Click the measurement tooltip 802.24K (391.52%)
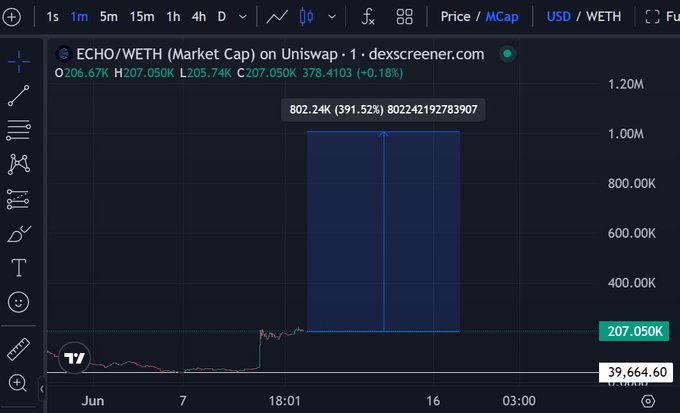 (x=383, y=110)
